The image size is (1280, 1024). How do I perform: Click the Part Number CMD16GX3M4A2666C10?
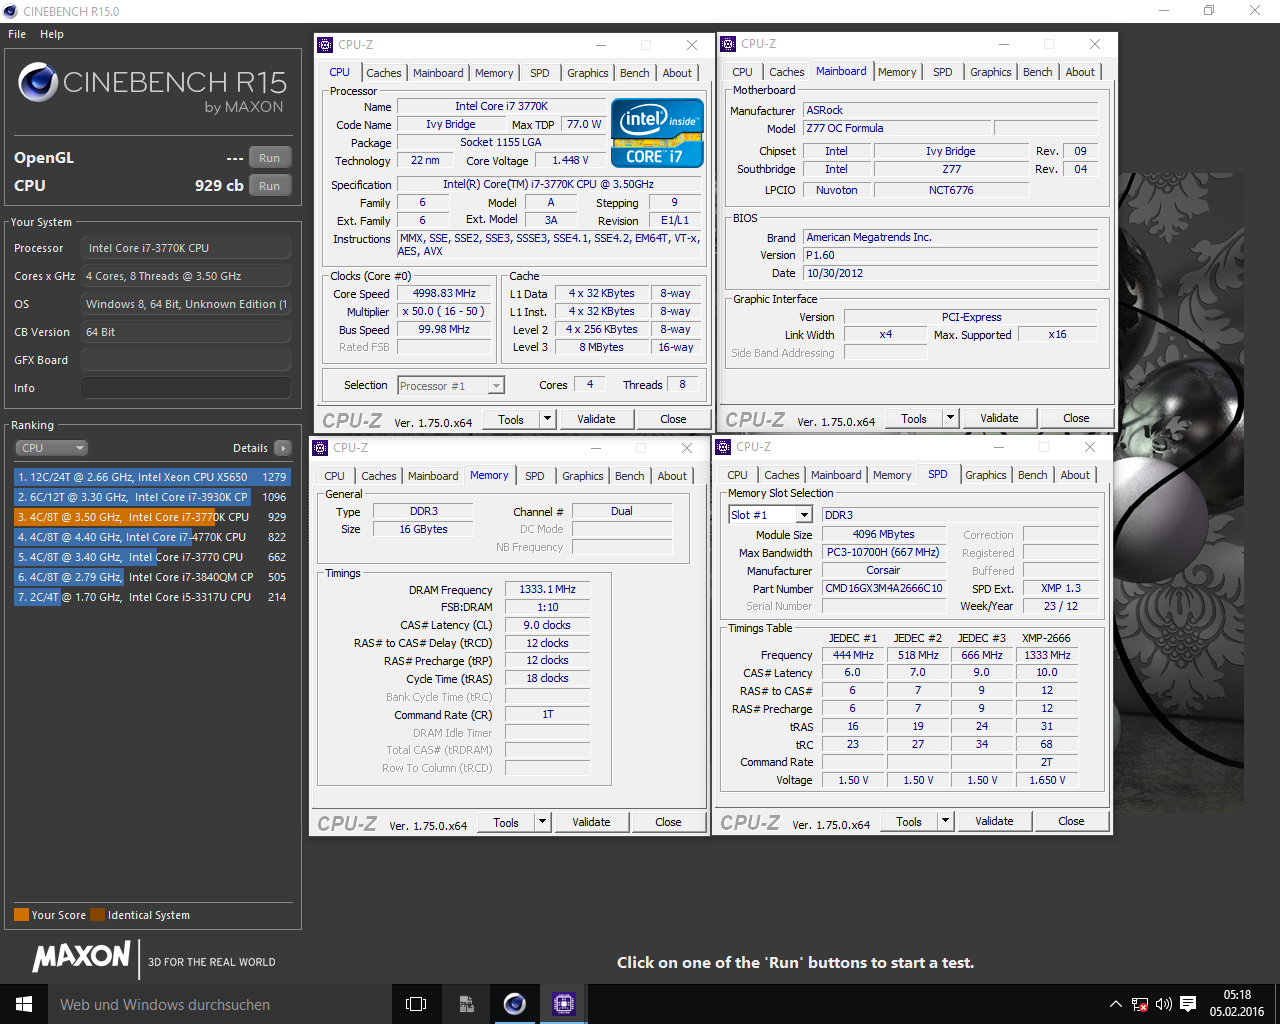pyautogui.click(x=883, y=588)
